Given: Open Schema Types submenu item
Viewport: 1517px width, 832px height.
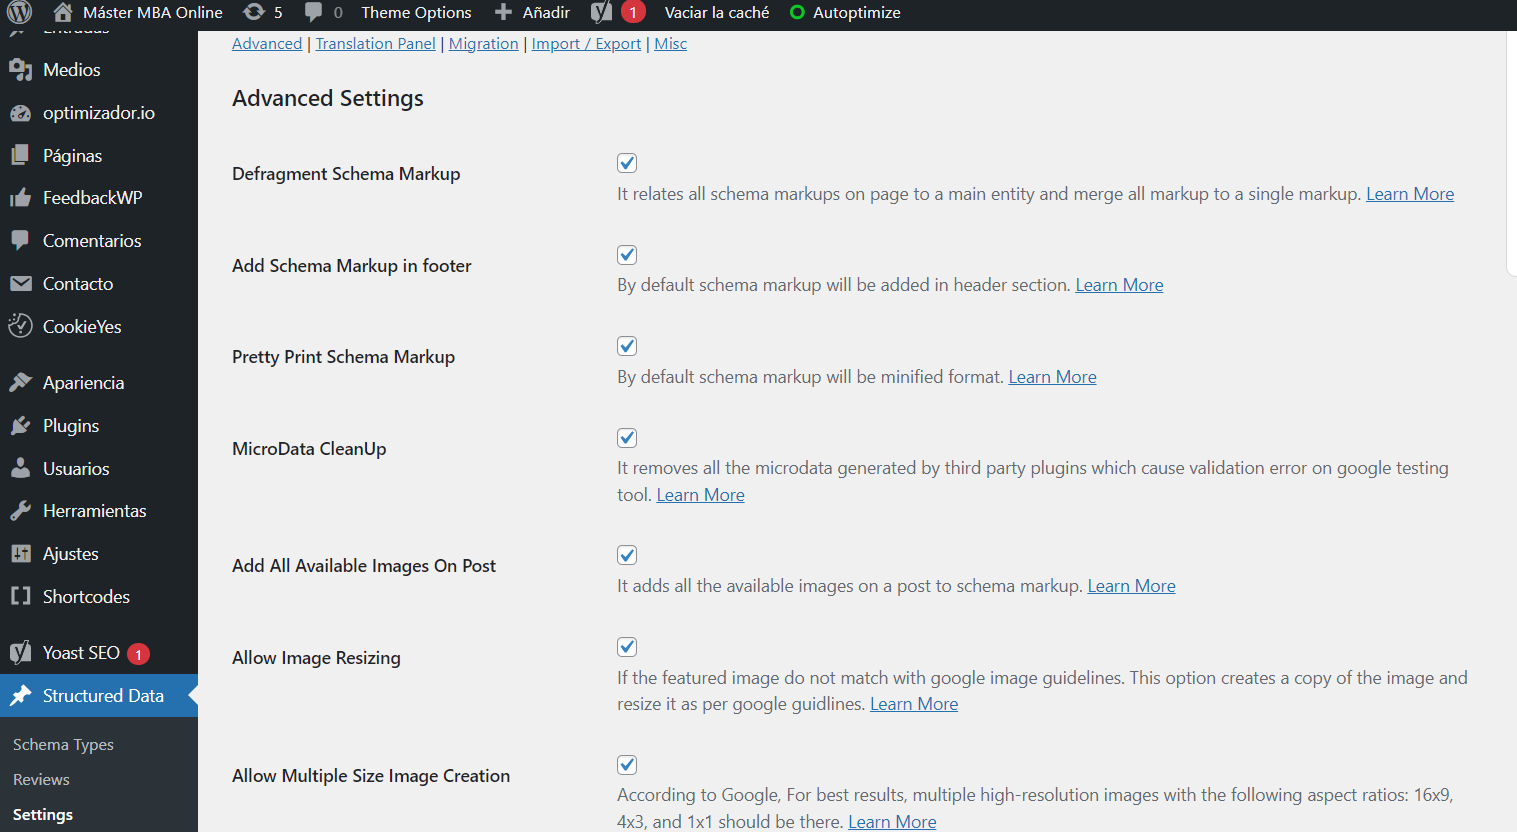Looking at the screenshot, I should click(63, 745).
